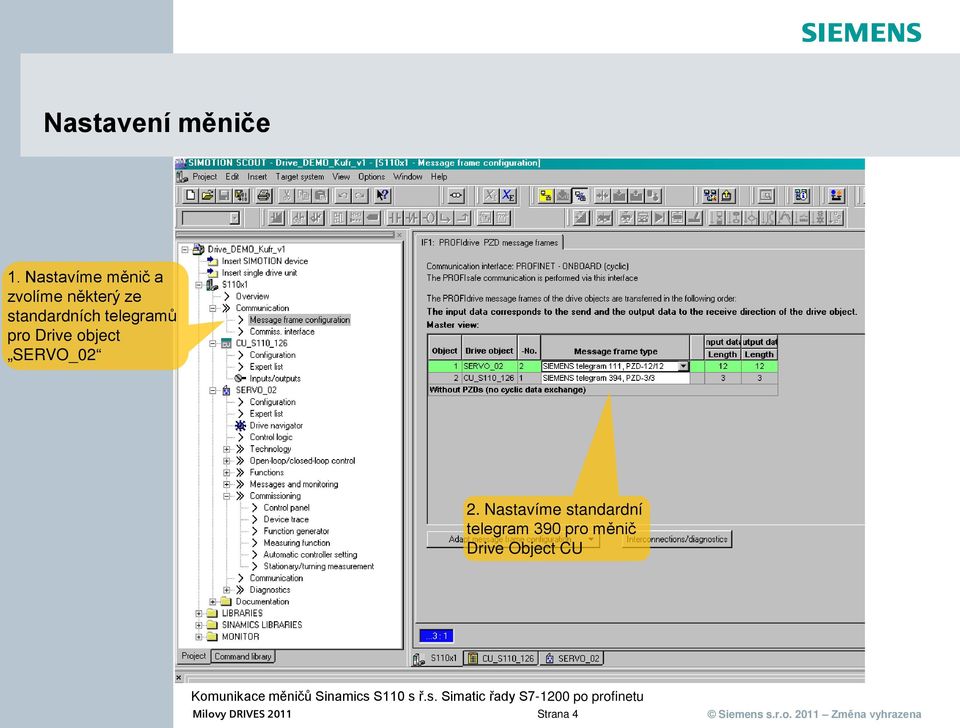Collapse the Drive_DEMO_Kufr_v1 project node
960x728 pixels.
[x=184, y=249]
